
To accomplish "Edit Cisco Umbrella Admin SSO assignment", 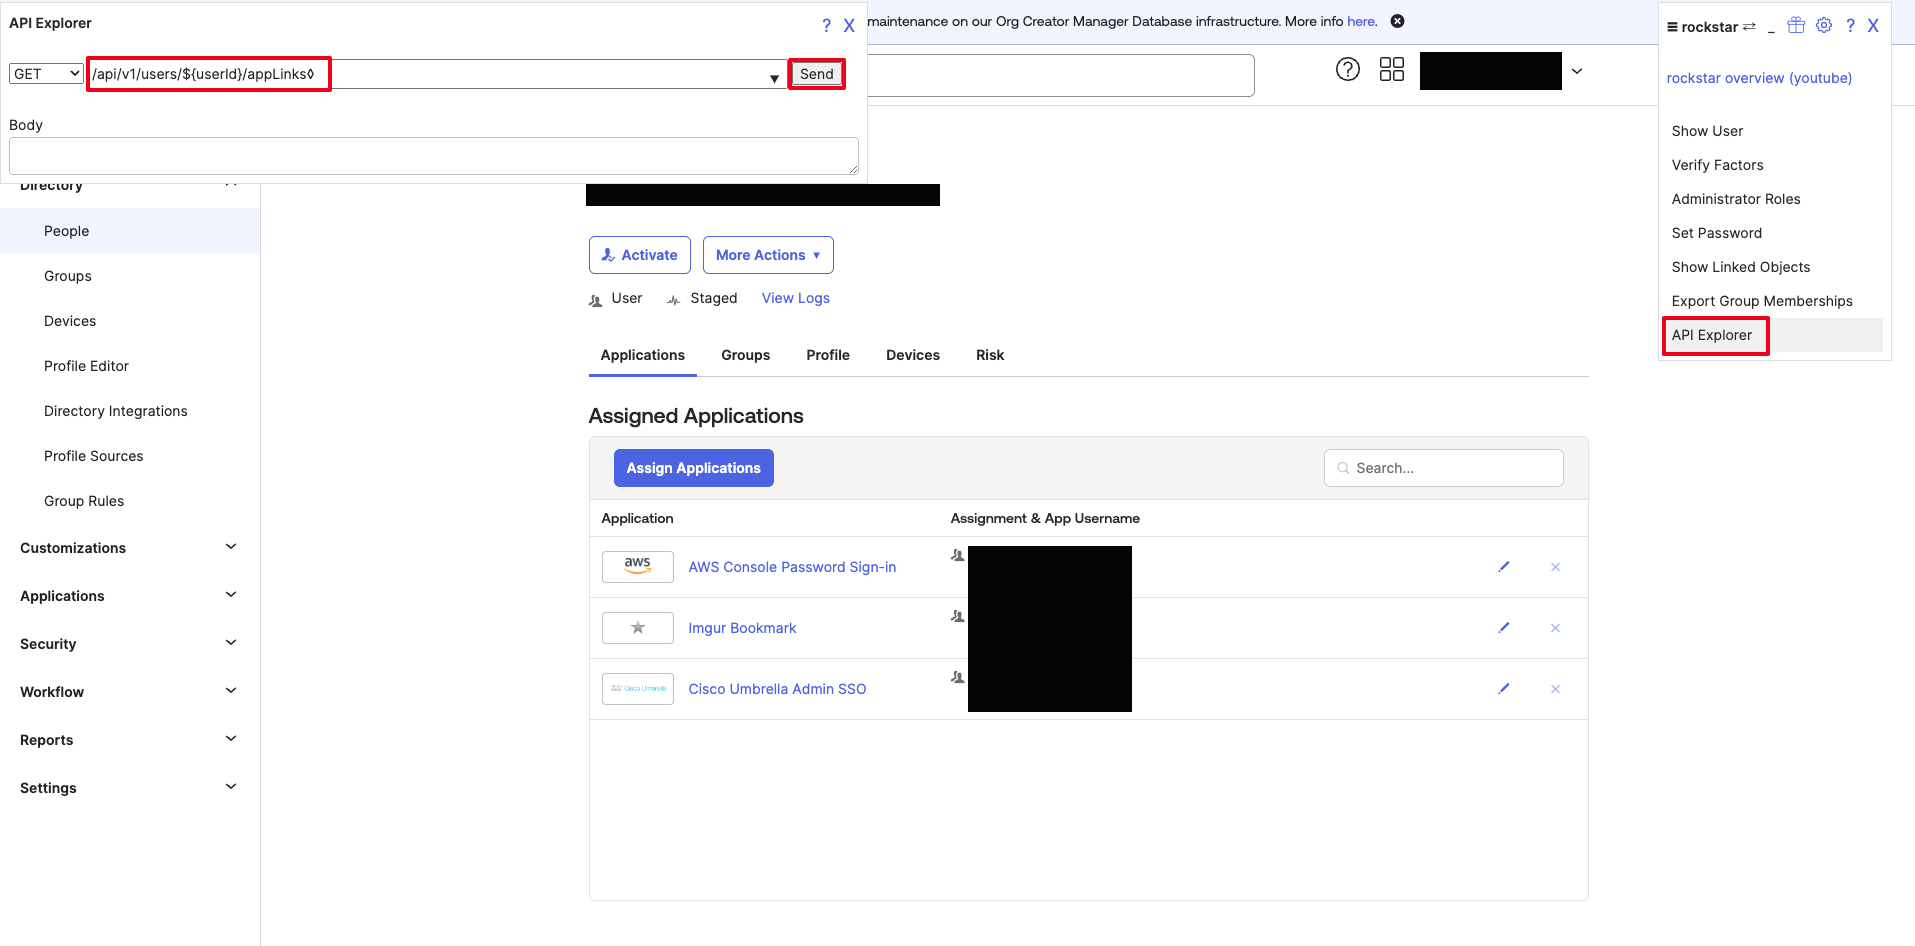I will click(1504, 689).
